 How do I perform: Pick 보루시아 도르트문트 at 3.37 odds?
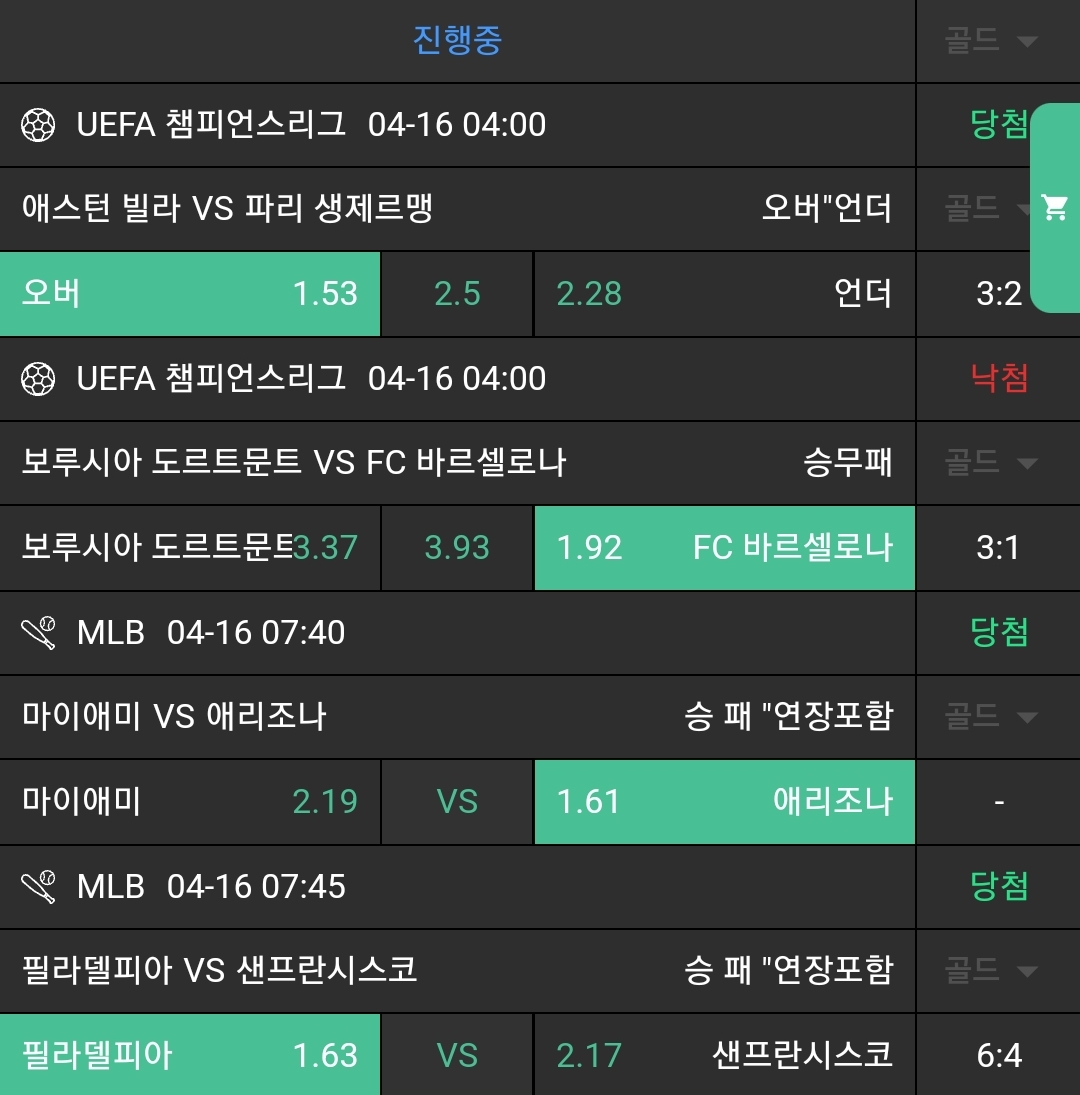click(x=190, y=548)
